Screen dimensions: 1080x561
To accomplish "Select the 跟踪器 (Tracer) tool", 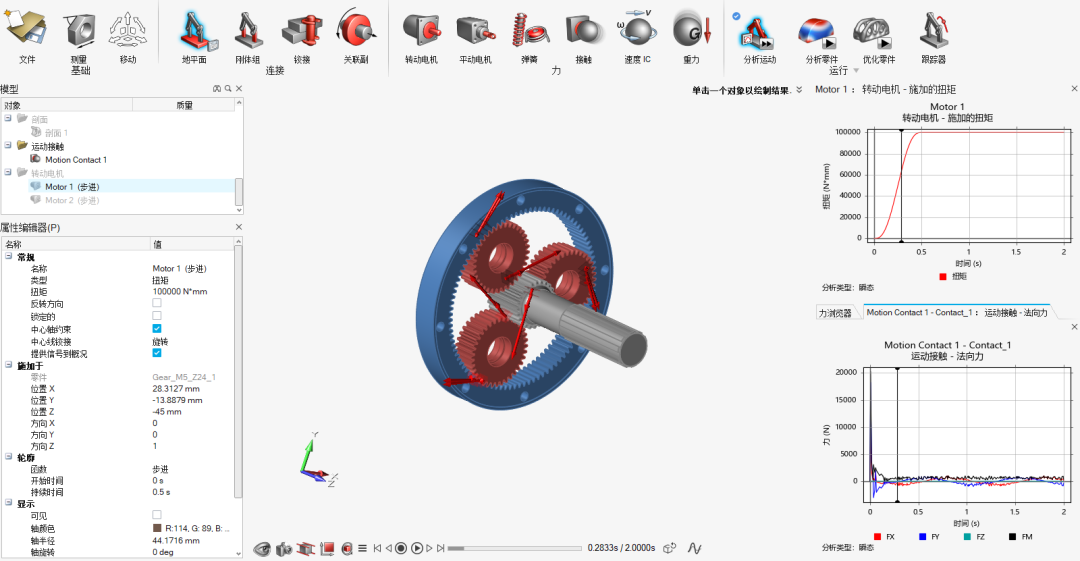I will pos(933,38).
